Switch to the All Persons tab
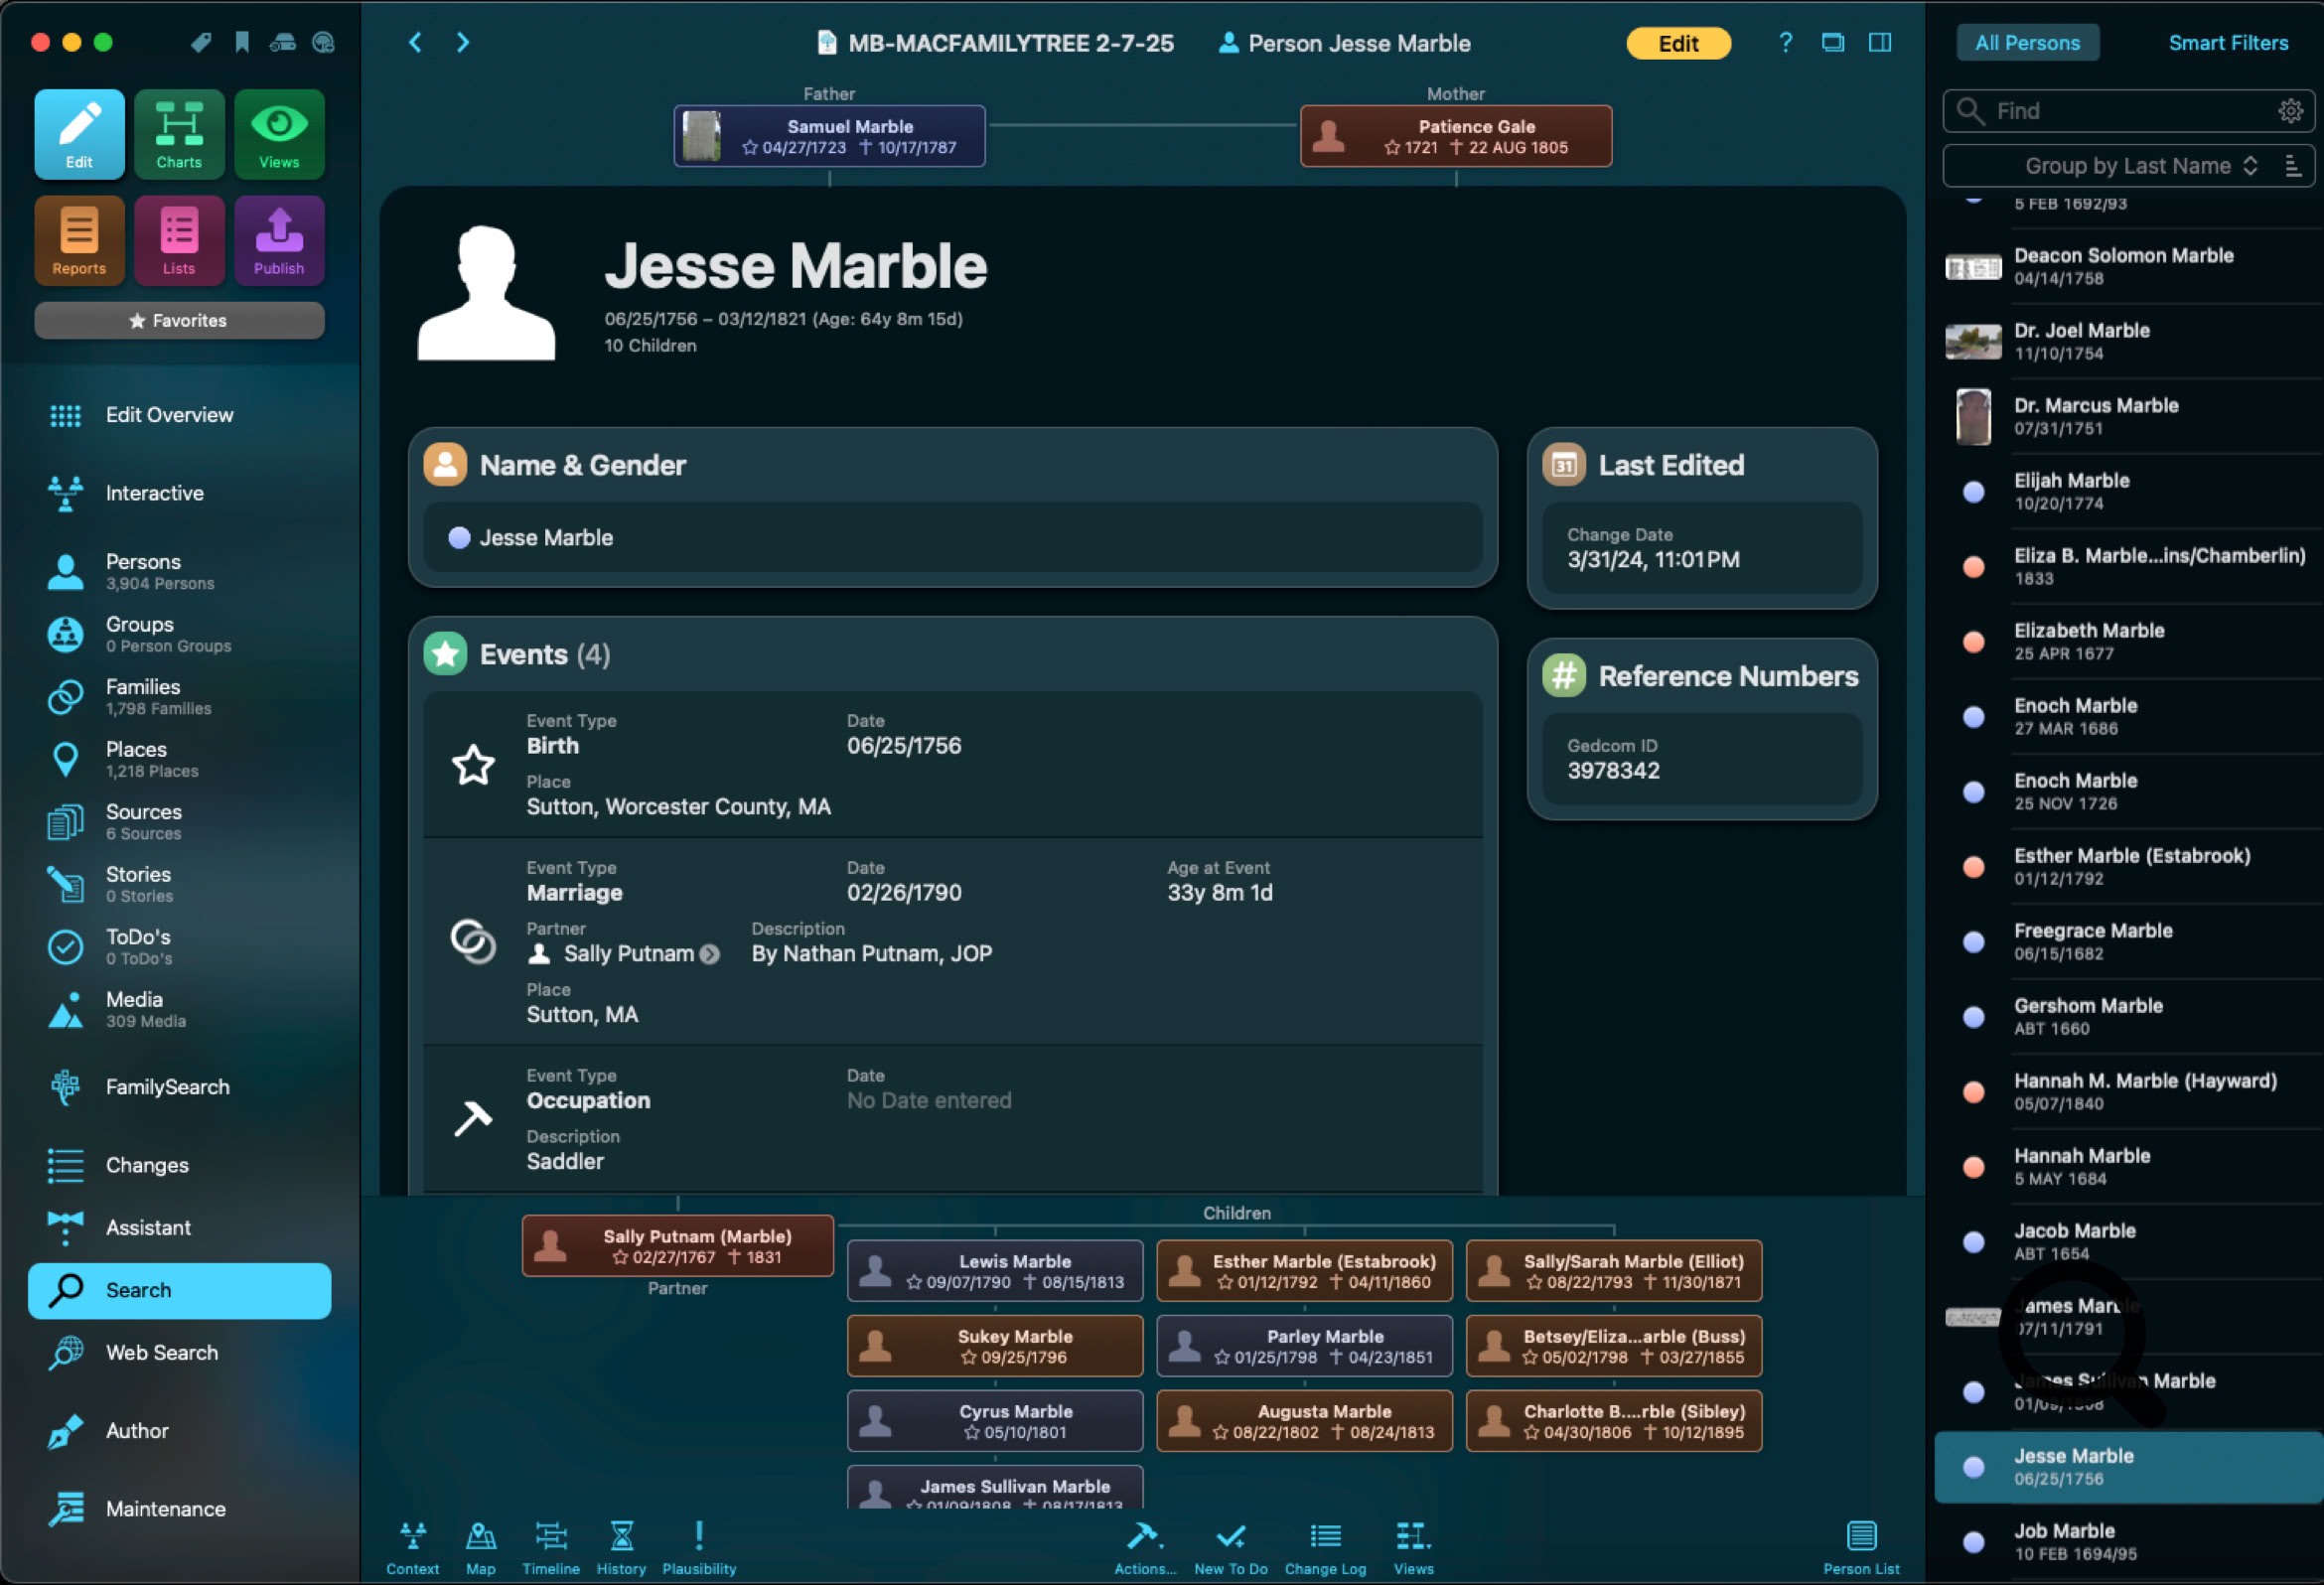The image size is (2324, 1585). pyautogui.click(x=2027, y=42)
